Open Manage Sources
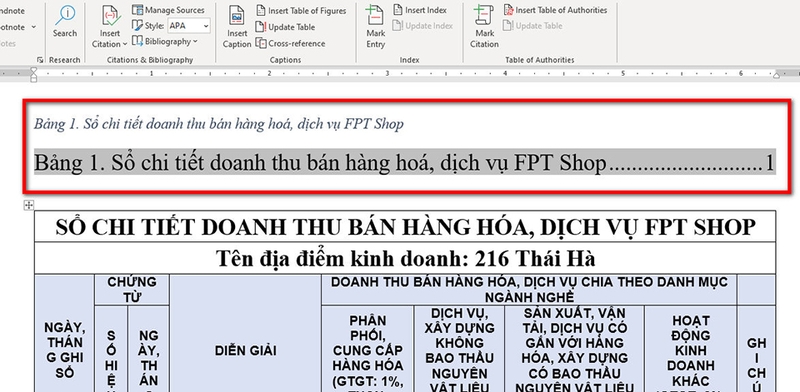The width and height of the screenshot is (800, 392). click(168, 10)
